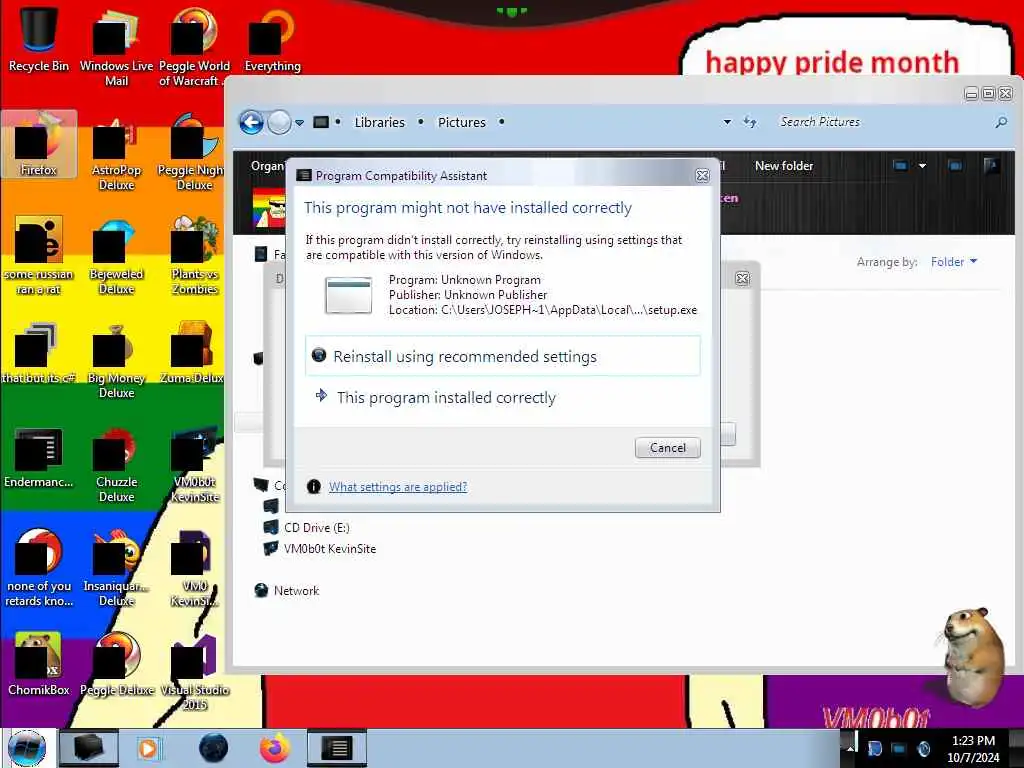The width and height of the screenshot is (1024, 768).
Task: Open Plants vs Zombies desktop icon
Action: (x=194, y=256)
